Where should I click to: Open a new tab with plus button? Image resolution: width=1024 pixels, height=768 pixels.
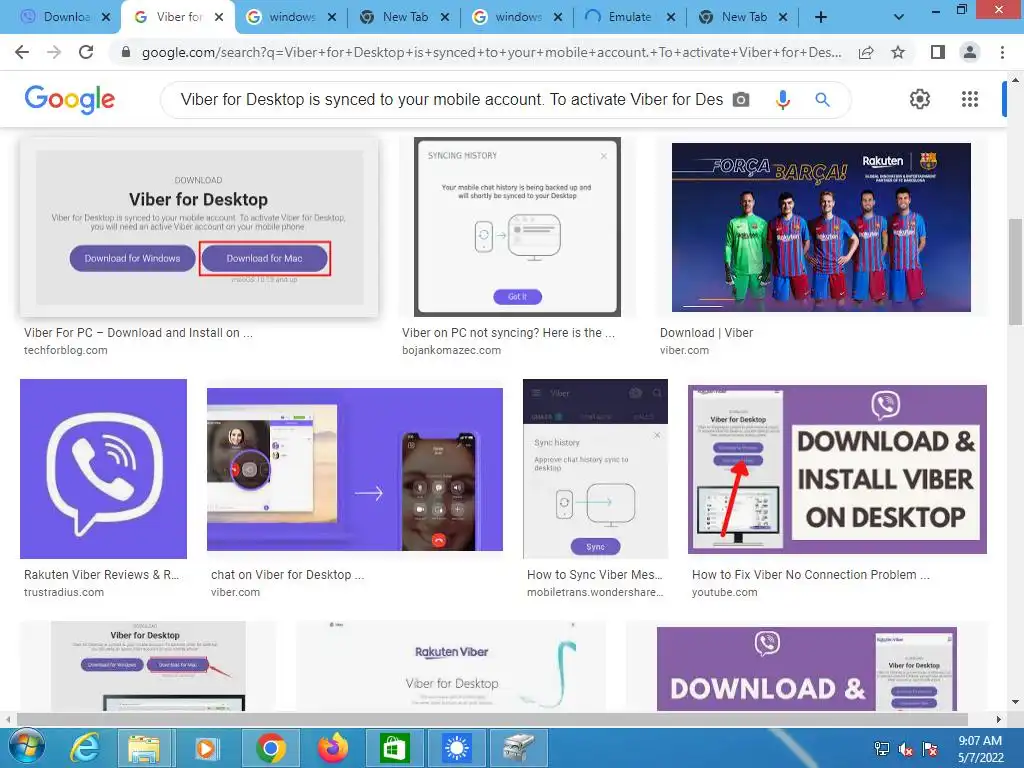coord(821,18)
